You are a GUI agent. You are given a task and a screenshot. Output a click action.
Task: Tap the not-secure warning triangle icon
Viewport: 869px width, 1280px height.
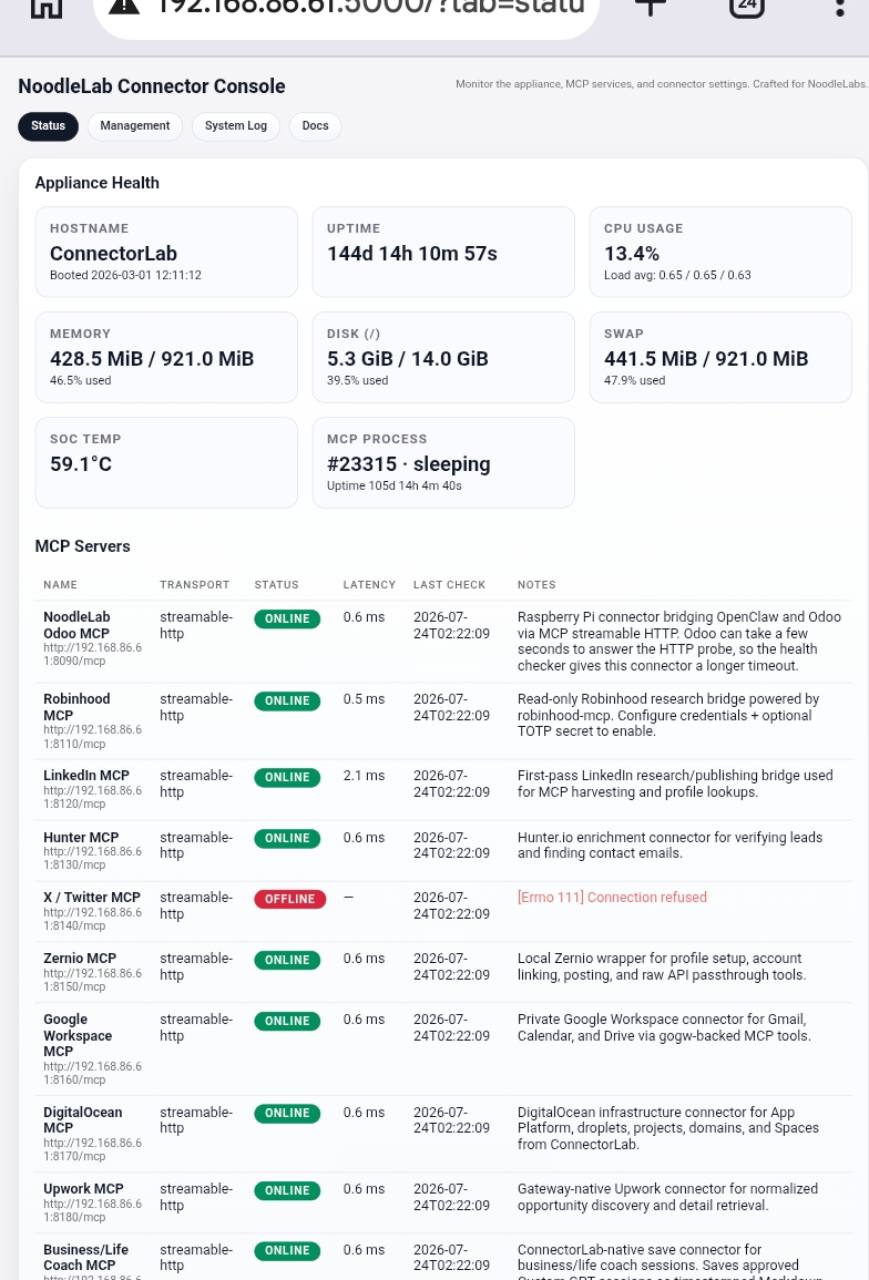coord(123,6)
